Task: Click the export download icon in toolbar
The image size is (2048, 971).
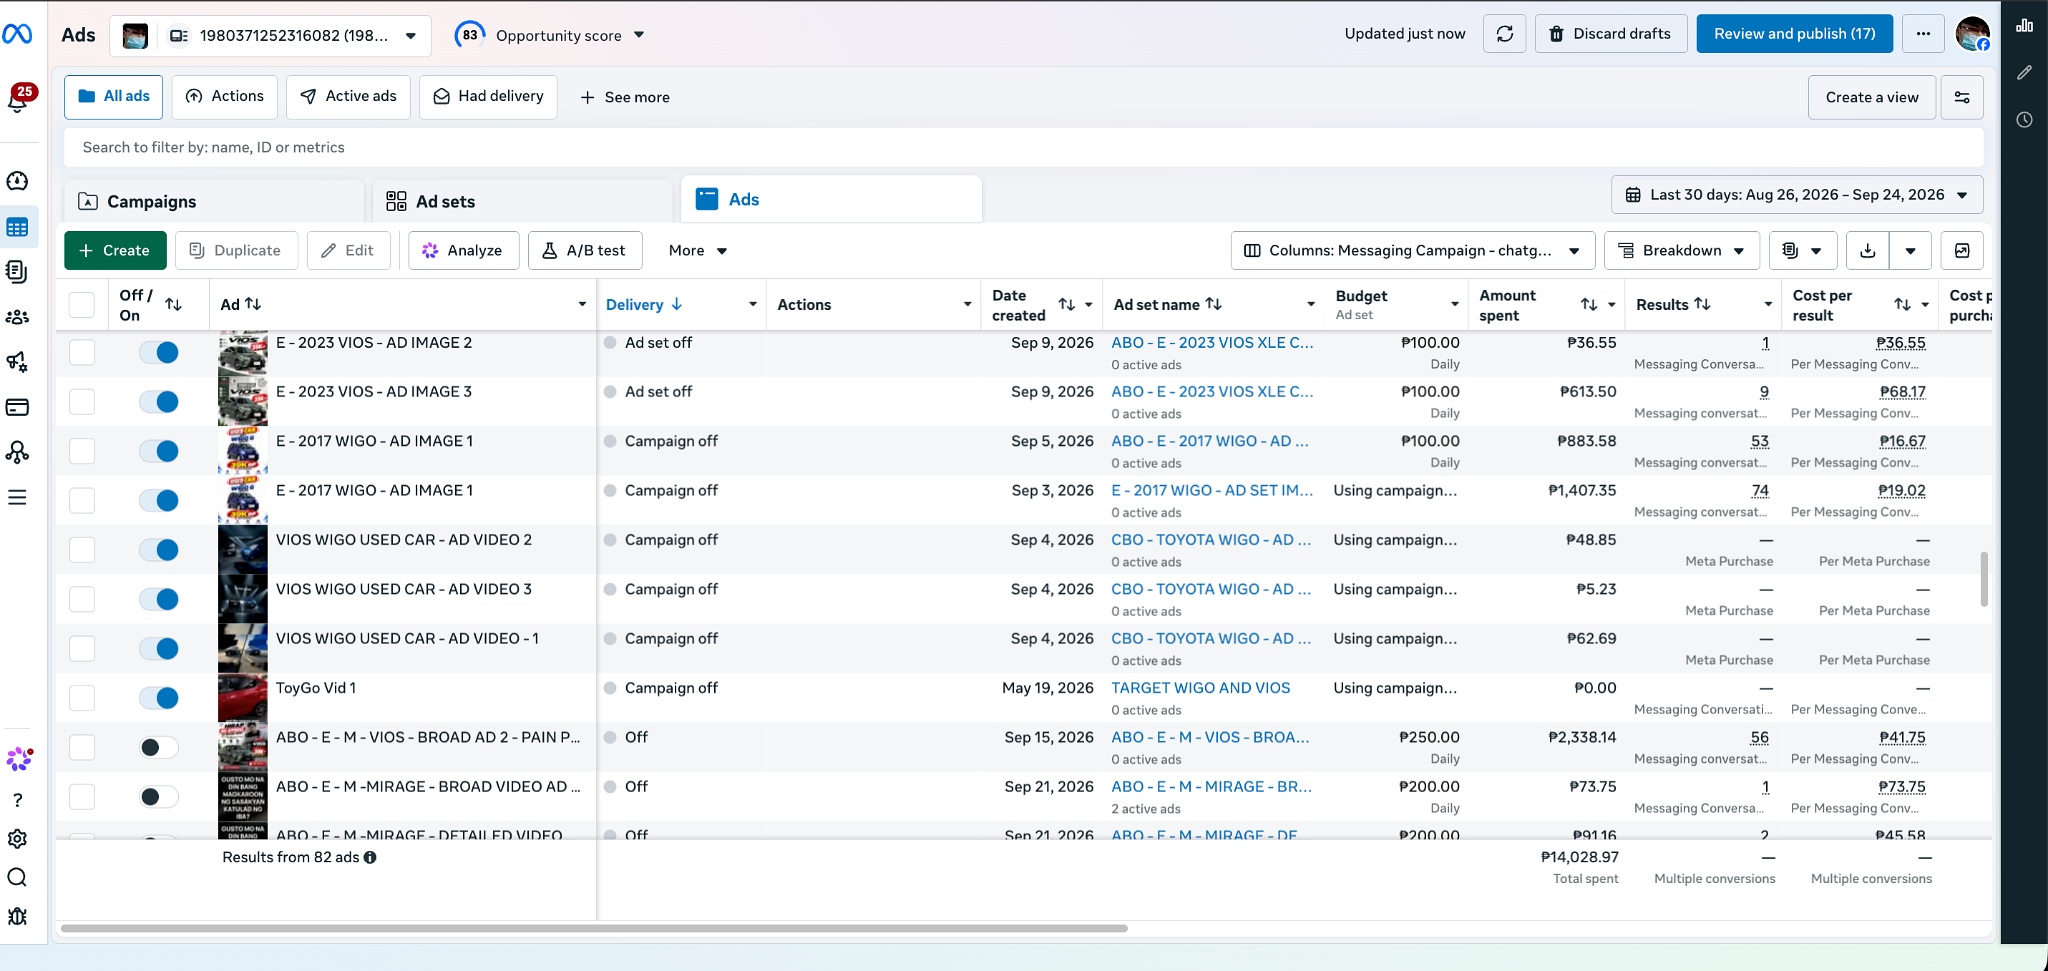Action: pyautogui.click(x=1867, y=251)
